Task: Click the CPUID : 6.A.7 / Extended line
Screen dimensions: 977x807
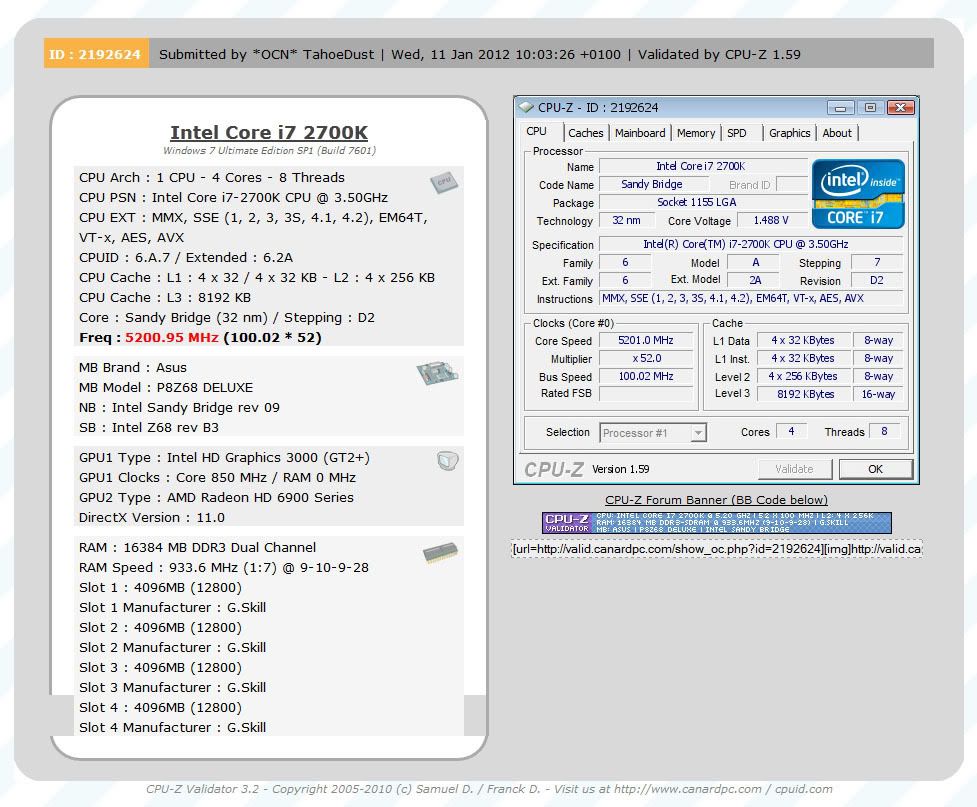Action: coord(186,258)
